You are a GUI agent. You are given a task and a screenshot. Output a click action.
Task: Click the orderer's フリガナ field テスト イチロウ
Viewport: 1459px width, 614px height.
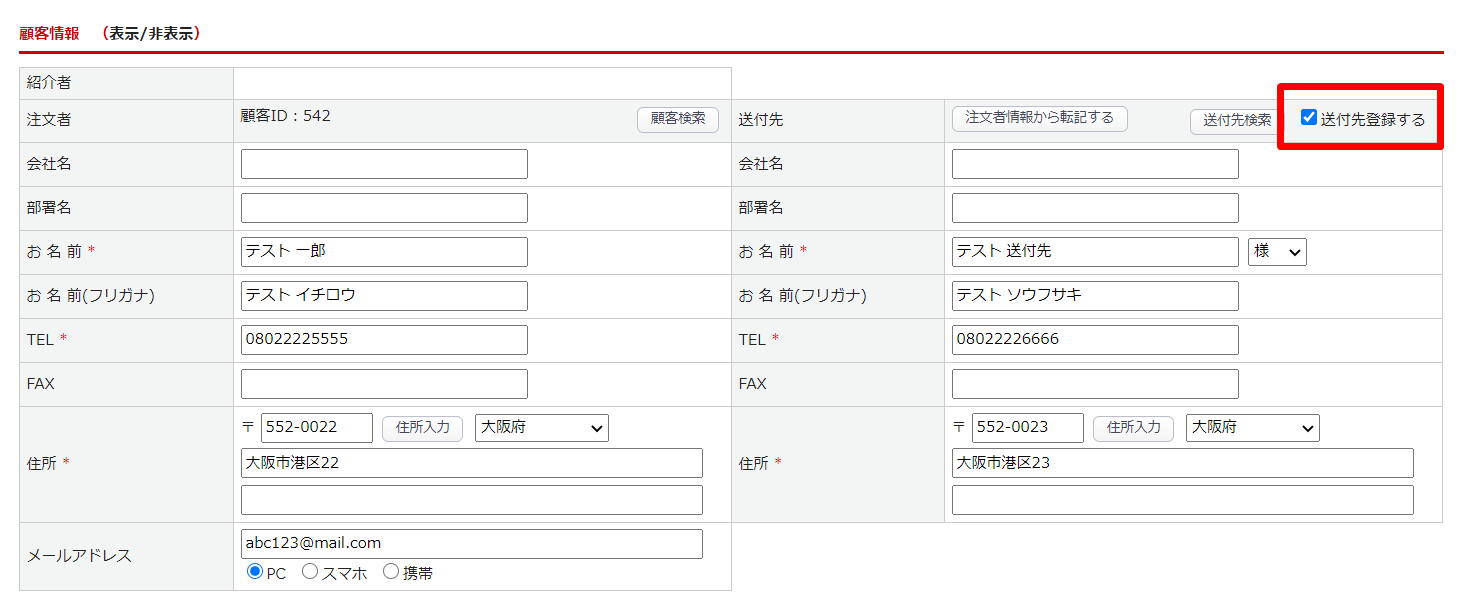pos(384,296)
